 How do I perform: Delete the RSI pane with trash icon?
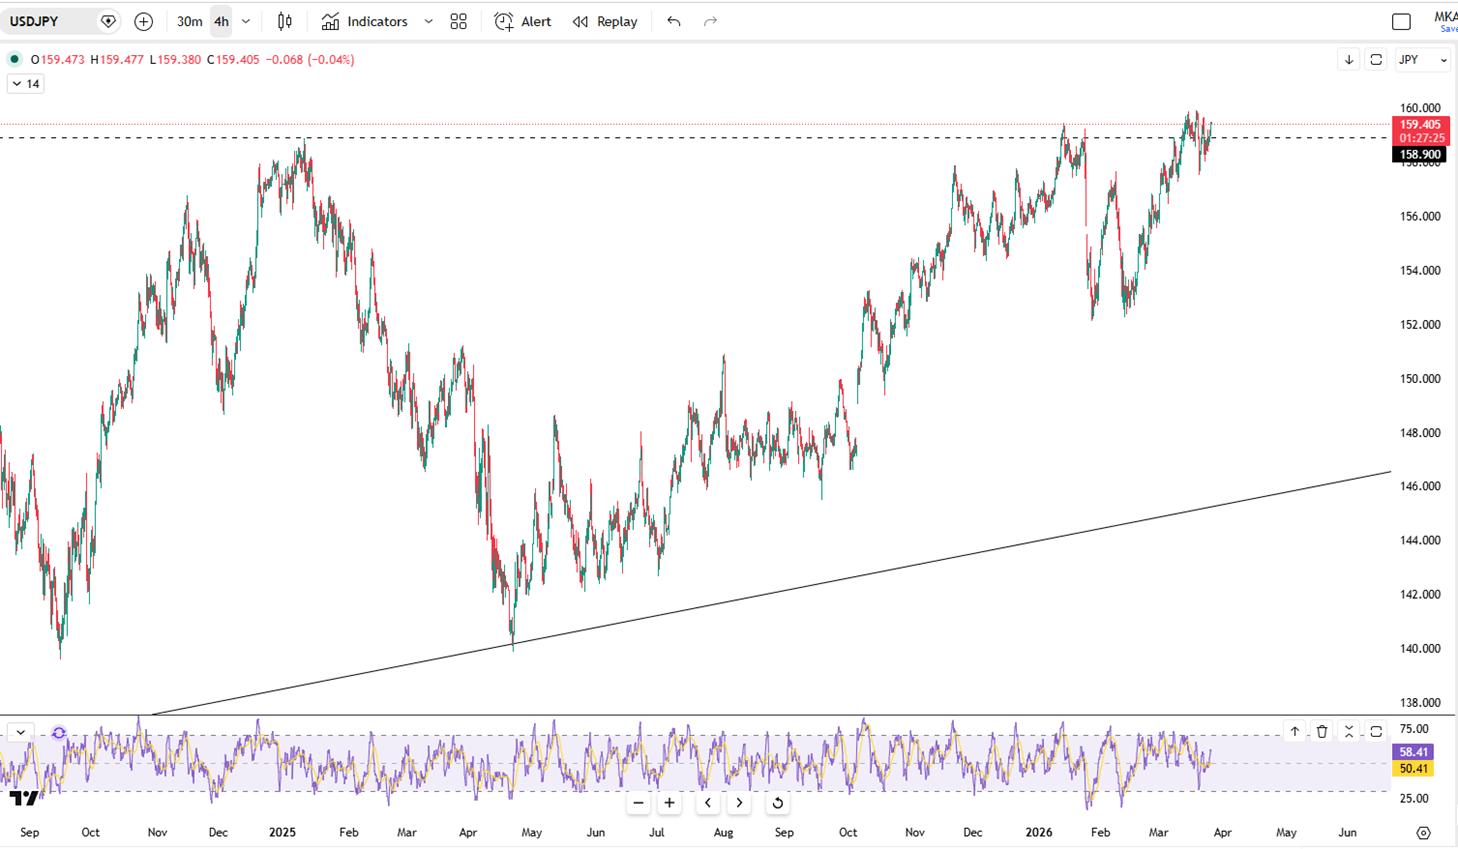tap(1322, 732)
